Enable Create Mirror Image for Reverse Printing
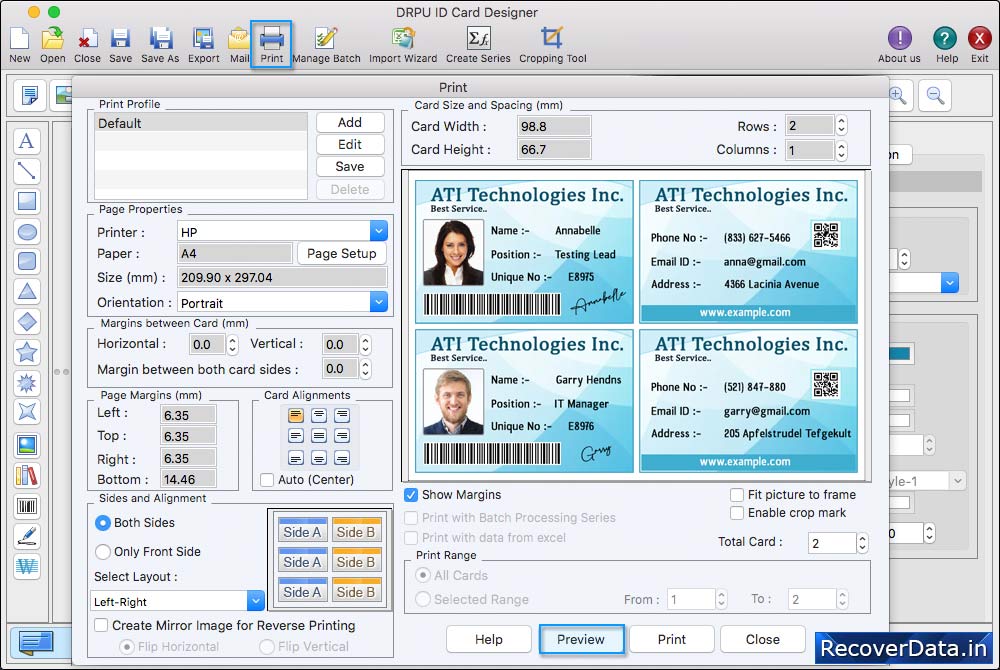This screenshot has width=1000, height=670. tap(101, 625)
